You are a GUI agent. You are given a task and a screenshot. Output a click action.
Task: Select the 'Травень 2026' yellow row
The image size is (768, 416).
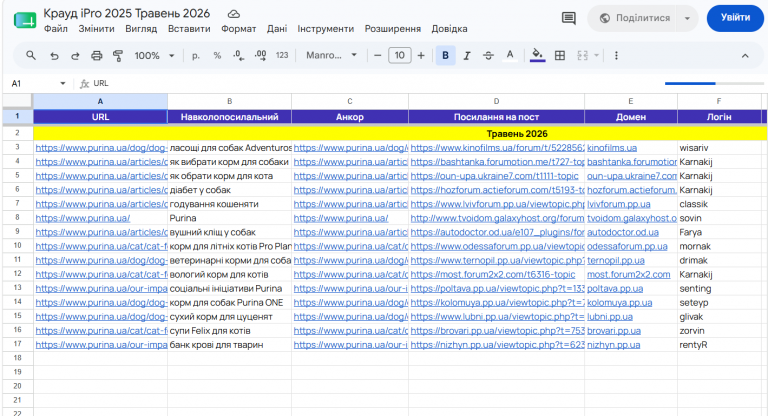pyautogui.click(x=399, y=134)
